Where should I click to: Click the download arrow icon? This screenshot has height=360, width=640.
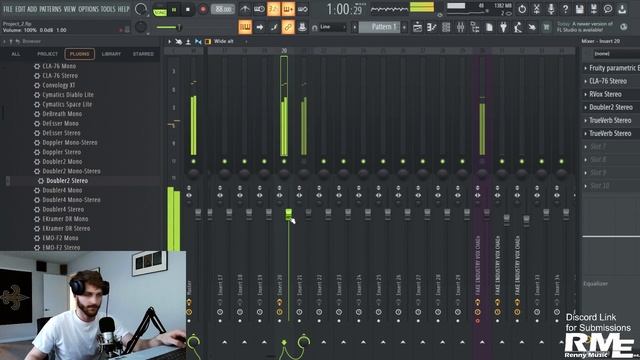622,9
